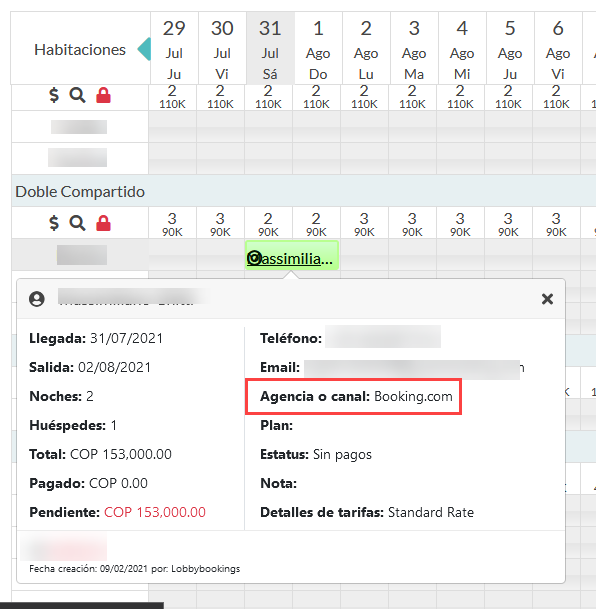Click the 110K rate cell under 29 Jul

pyautogui.click(x=172, y=97)
